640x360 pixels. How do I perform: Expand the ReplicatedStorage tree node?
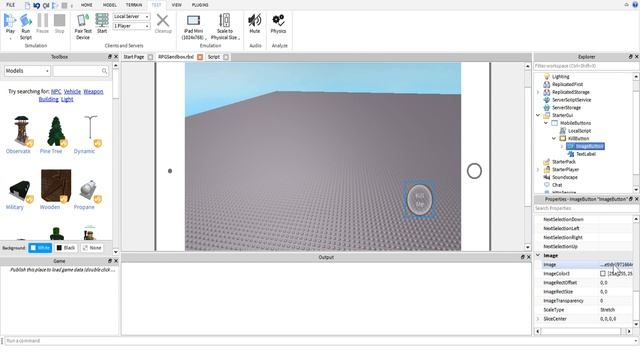538,92
